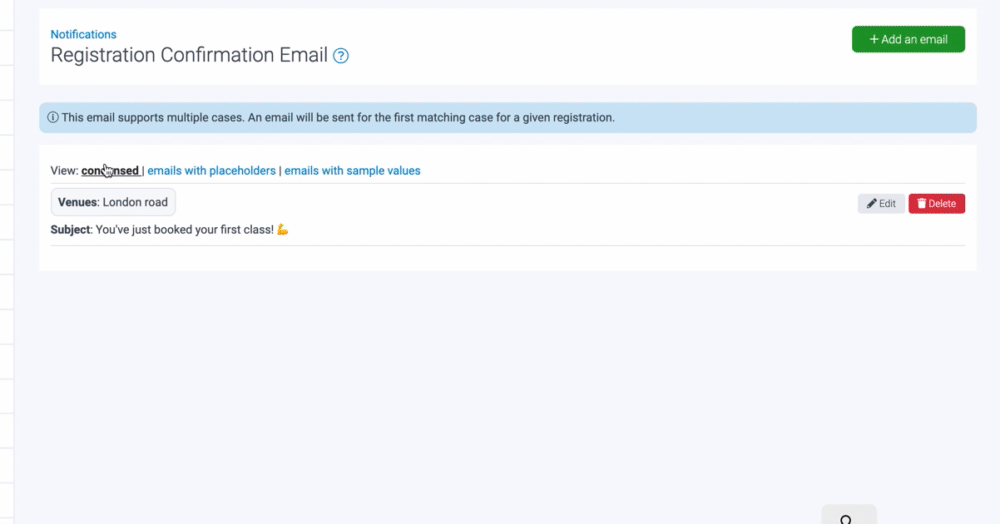Click the text "You've just booked your first class!"
1000x524 pixels.
[x=185, y=230]
